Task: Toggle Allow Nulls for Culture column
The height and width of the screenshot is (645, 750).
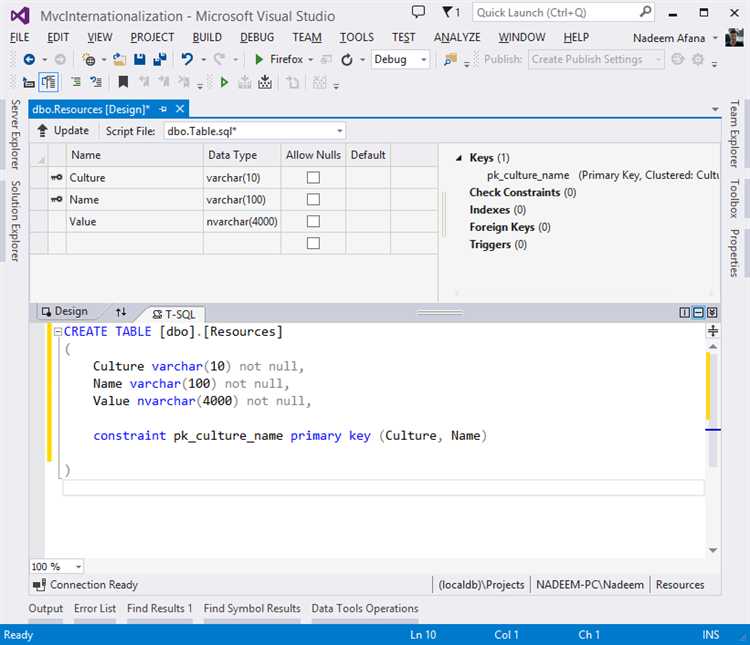Action: (x=313, y=177)
